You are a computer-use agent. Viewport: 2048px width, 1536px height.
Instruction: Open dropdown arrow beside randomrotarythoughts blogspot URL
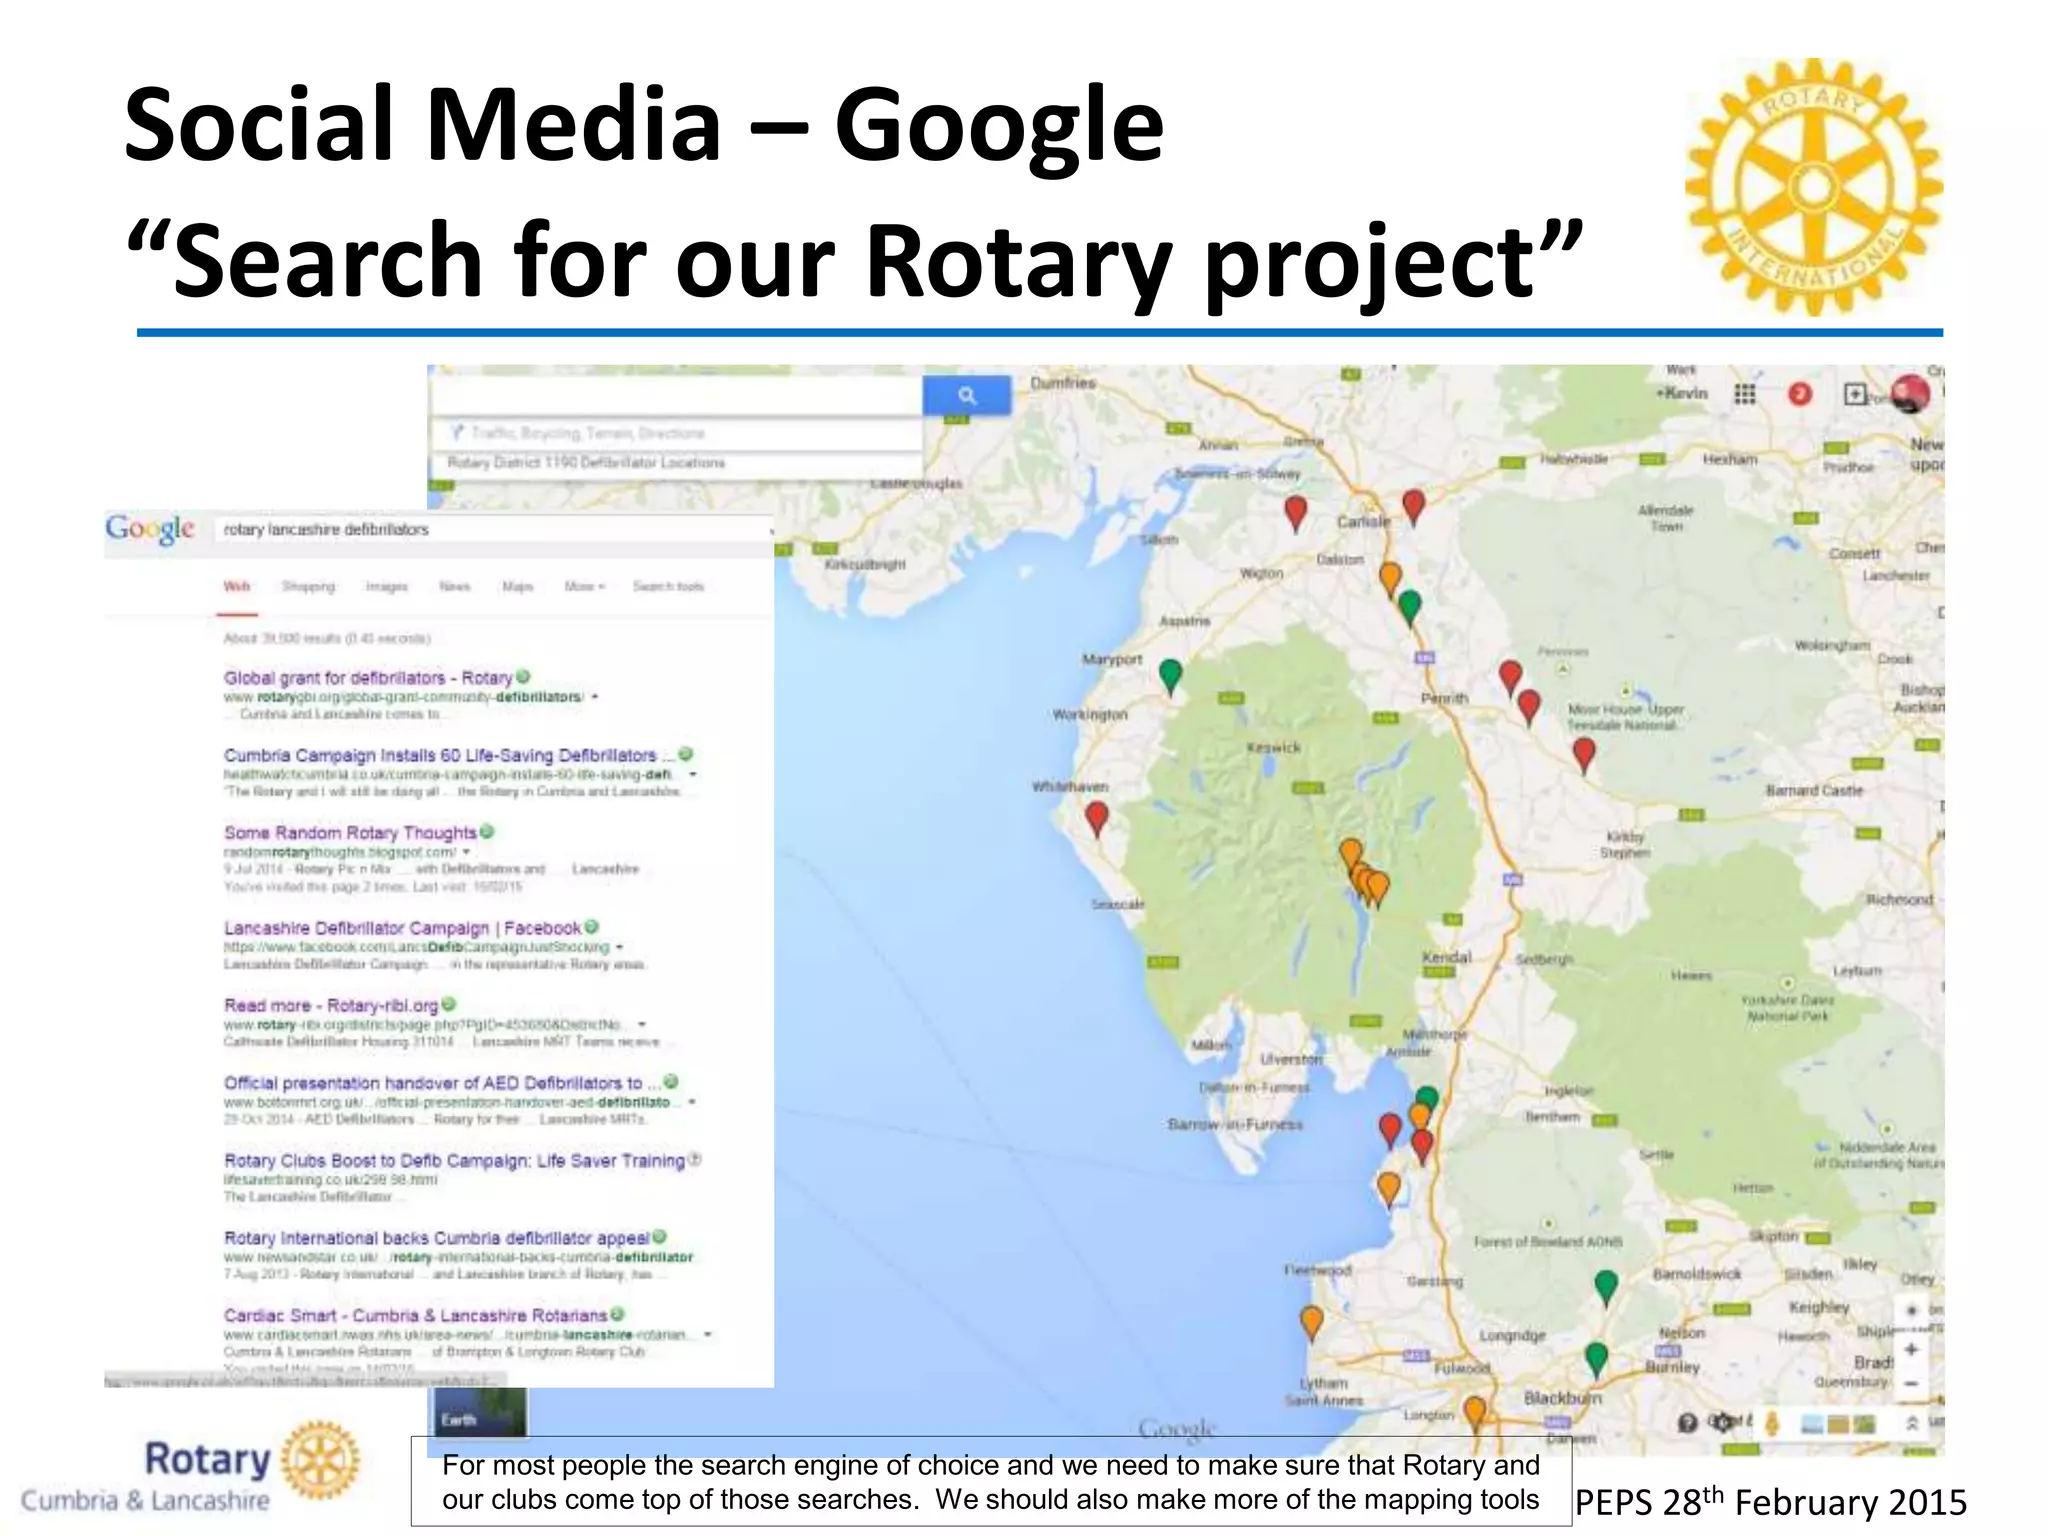pyautogui.click(x=466, y=852)
